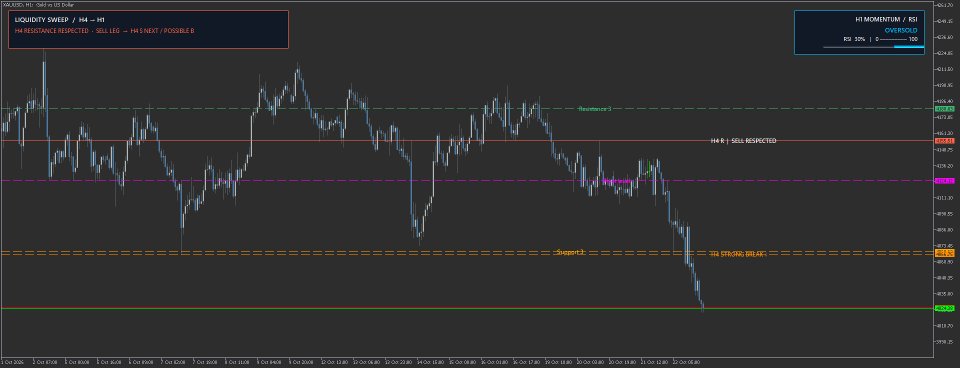This screenshot has width=960, height=368.
Task: Click the H1 MOMENTUM / RSI heading
Action: click(x=886, y=20)
